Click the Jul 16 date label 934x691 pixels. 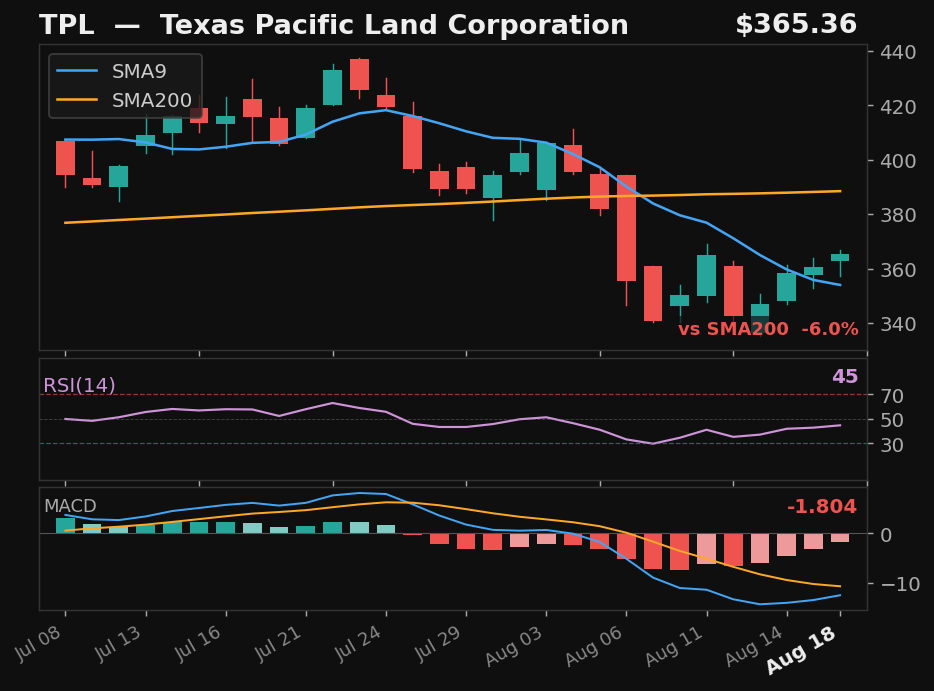[198, 644]
